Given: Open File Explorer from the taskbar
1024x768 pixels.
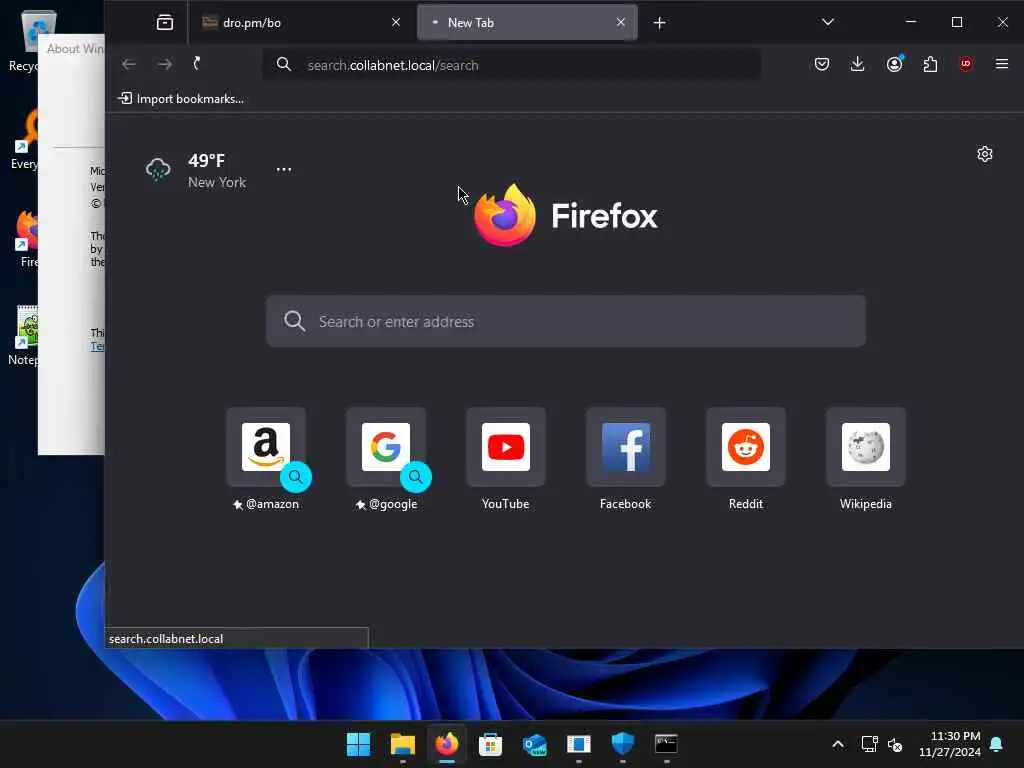Looking at the screenshot, I should 402,744.
